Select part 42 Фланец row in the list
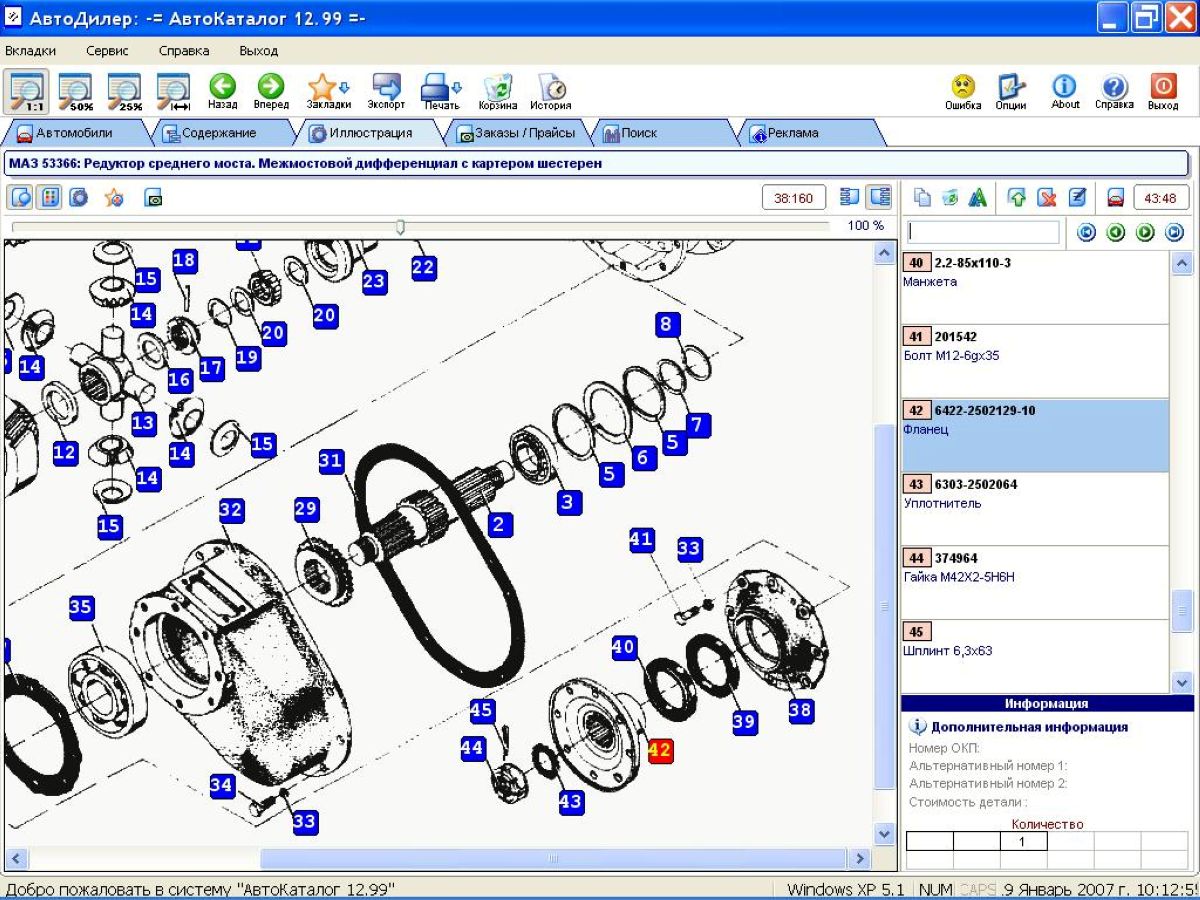The image size is (1200, 900). pyautogui.click(x=1035, y=435)
